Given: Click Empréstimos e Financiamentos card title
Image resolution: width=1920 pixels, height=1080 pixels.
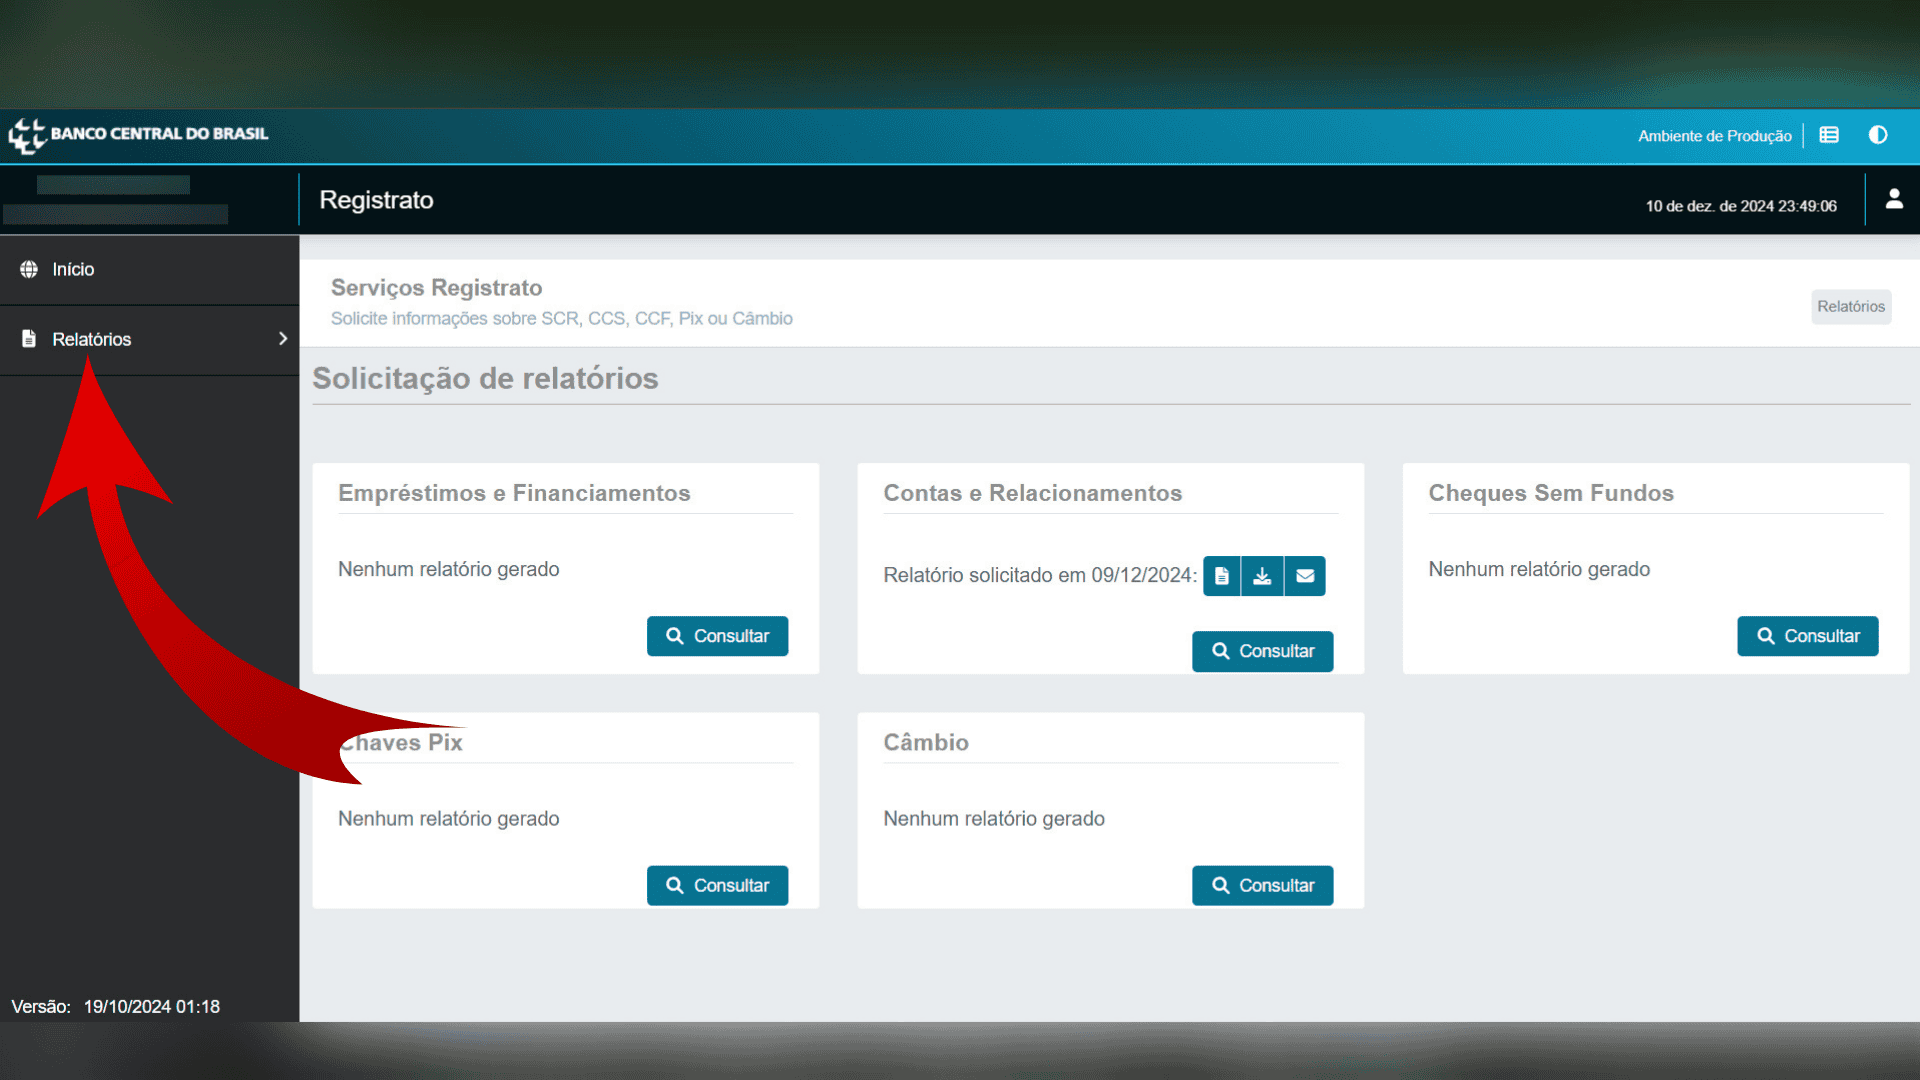Looking at the screenshot, I should pos(514,493).
